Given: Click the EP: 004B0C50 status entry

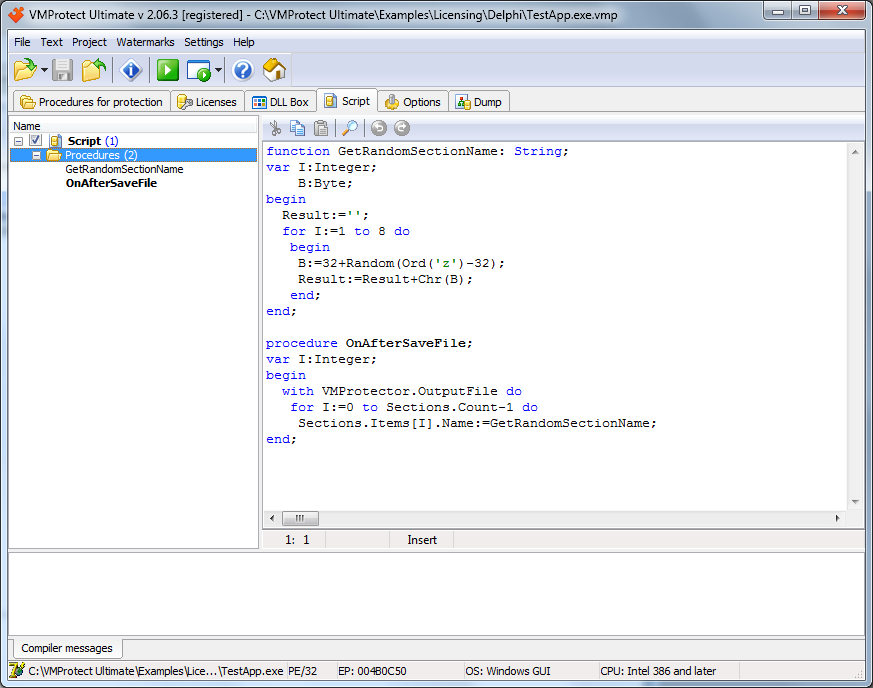Looking at the screenshot, I should coord(372,671).
